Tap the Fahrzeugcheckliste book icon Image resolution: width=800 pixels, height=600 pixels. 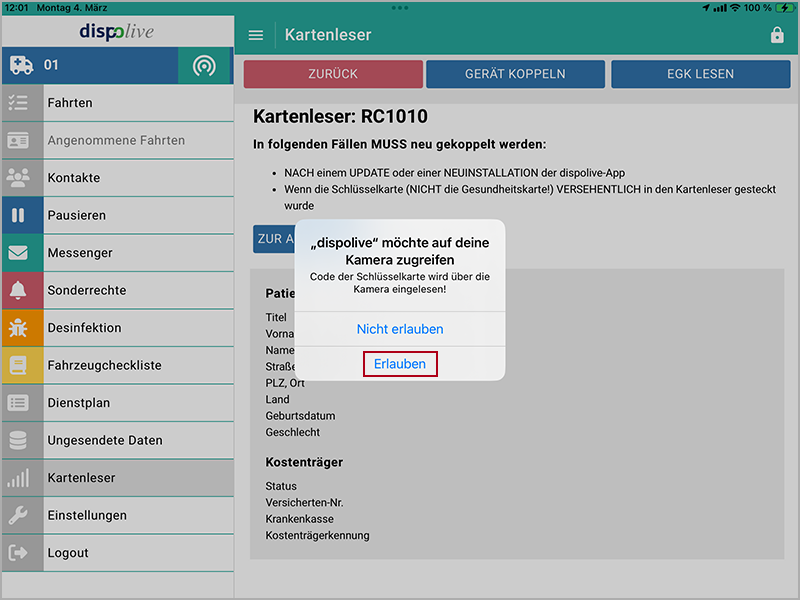[18, 365]
